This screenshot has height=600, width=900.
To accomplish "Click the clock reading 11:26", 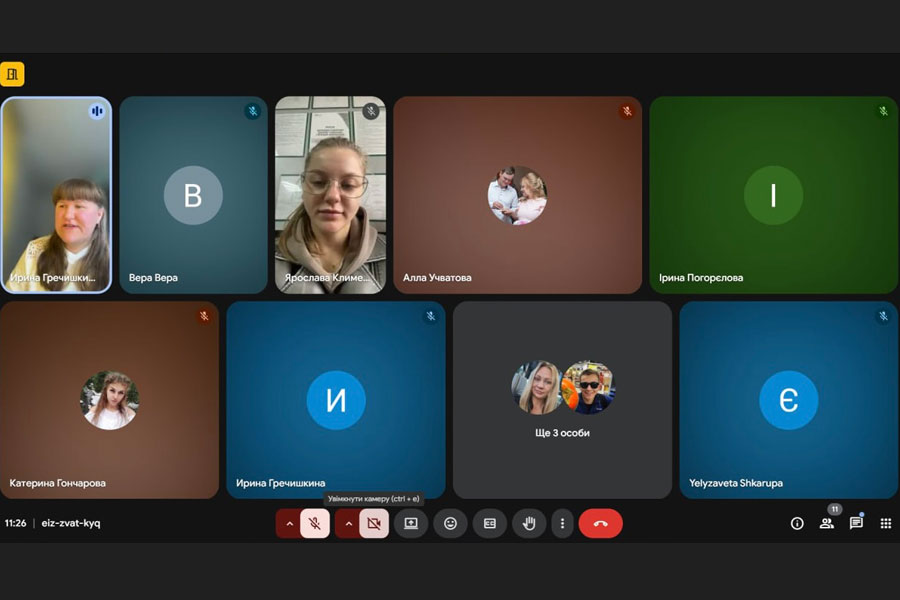I will click(x=15, y=523).
